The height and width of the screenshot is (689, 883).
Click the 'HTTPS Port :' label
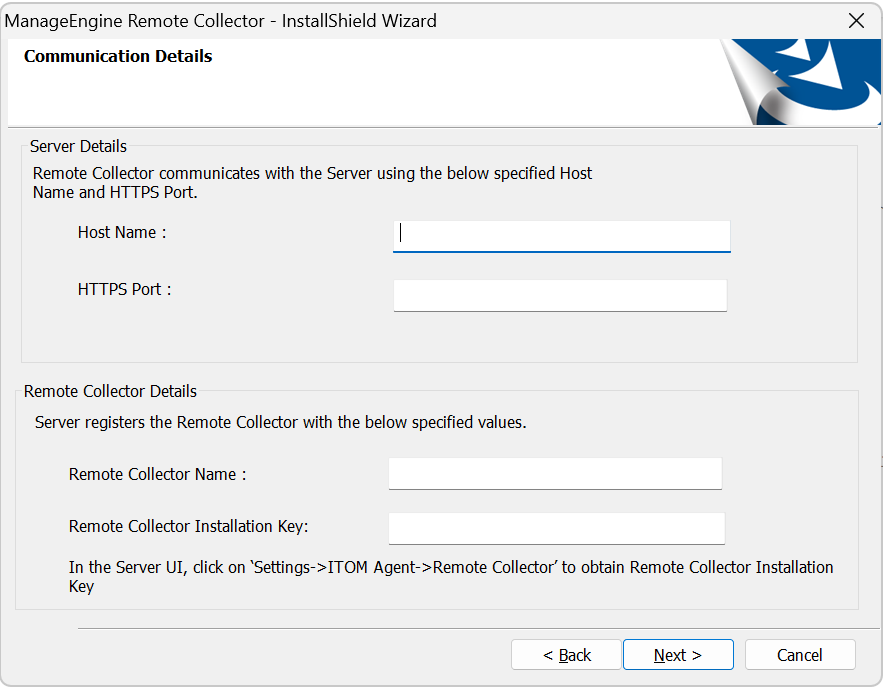tap(124, 289)
